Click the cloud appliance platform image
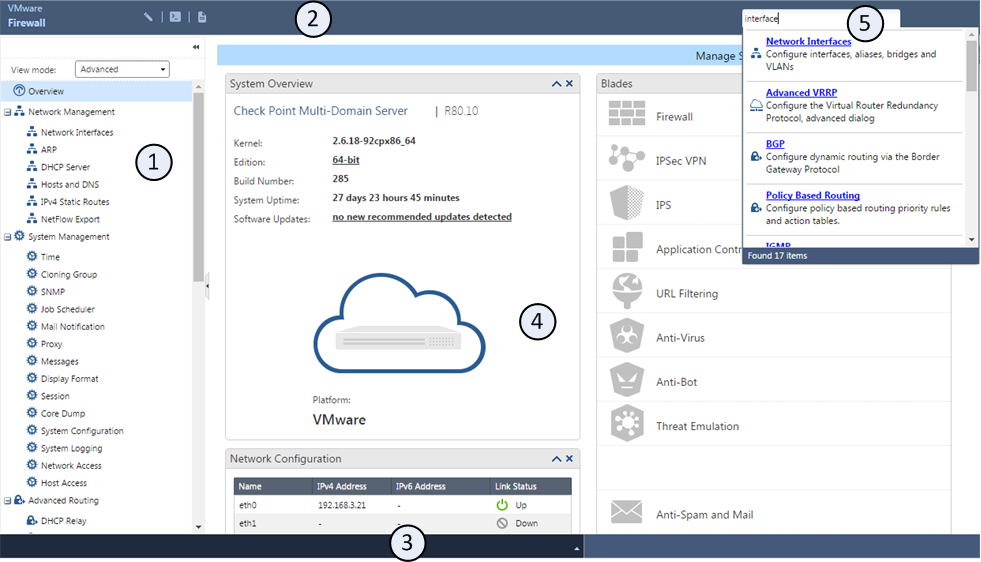Screen dimensions: 981x562 pos(399,323)
